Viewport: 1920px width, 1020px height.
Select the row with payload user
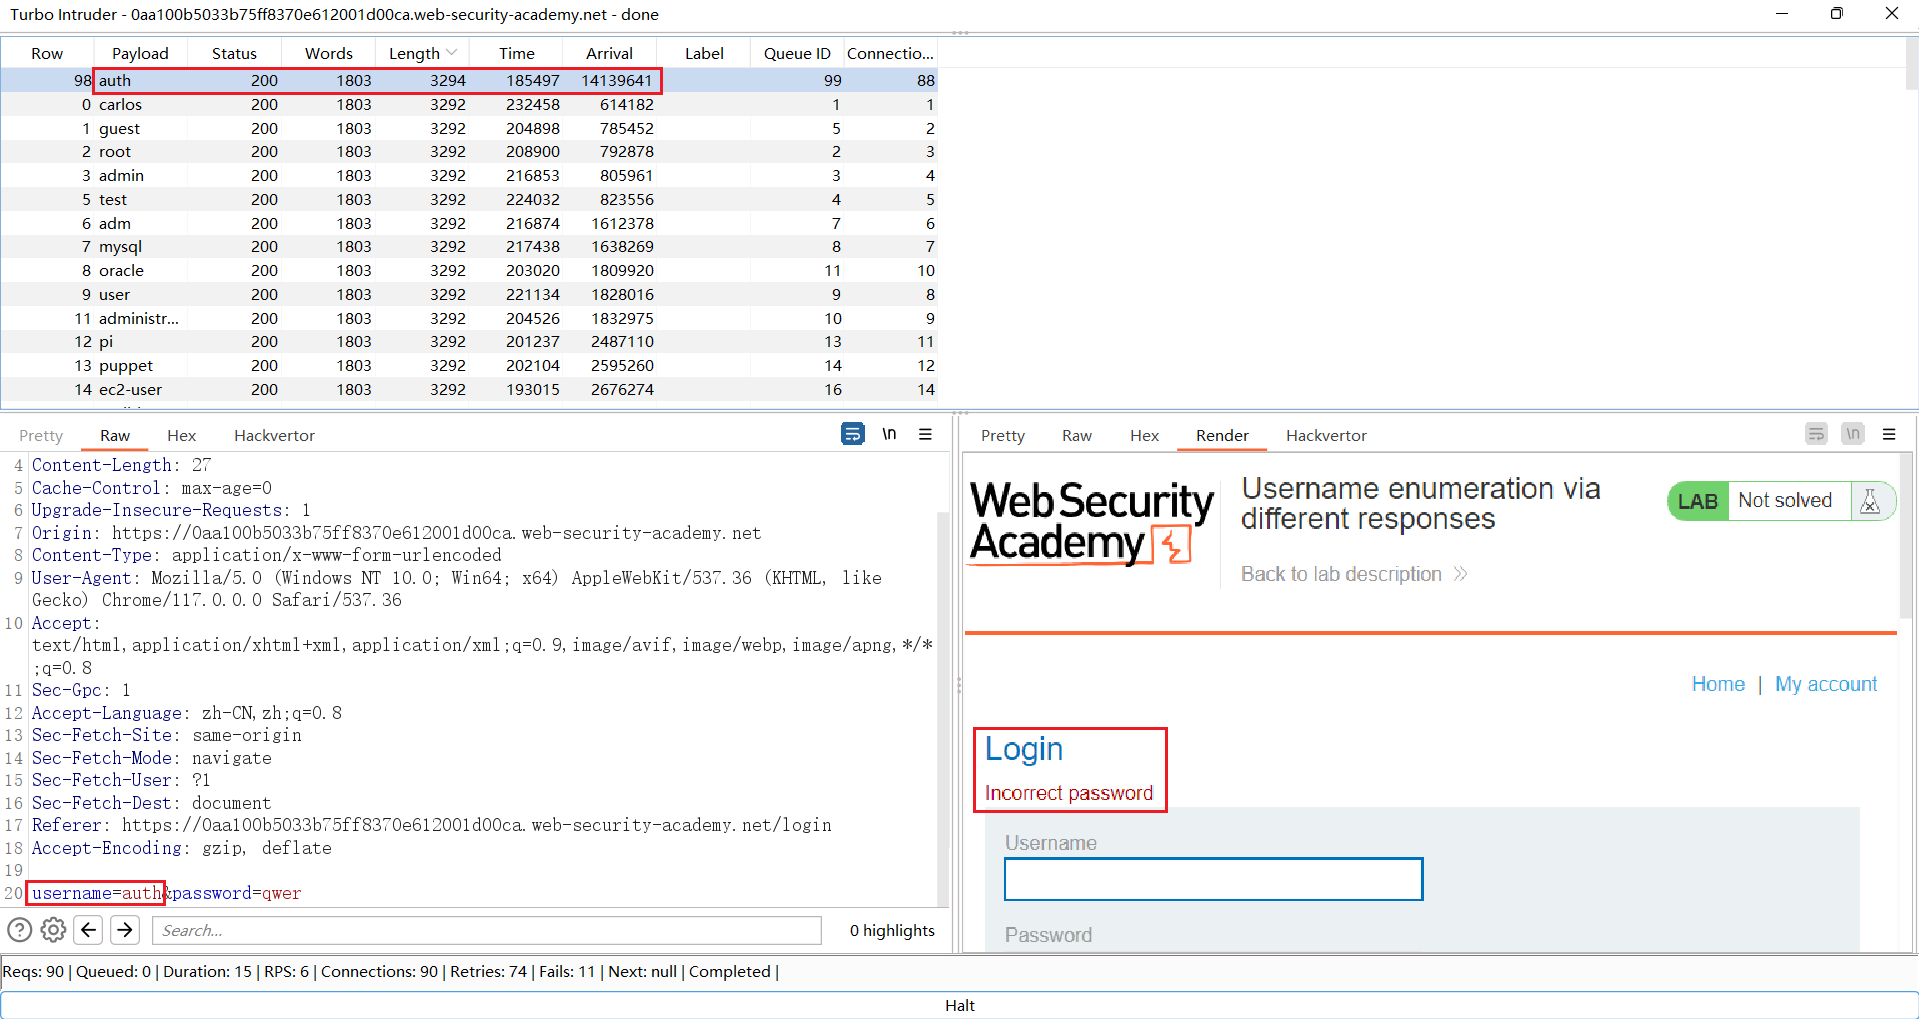(x=469, y=294)
